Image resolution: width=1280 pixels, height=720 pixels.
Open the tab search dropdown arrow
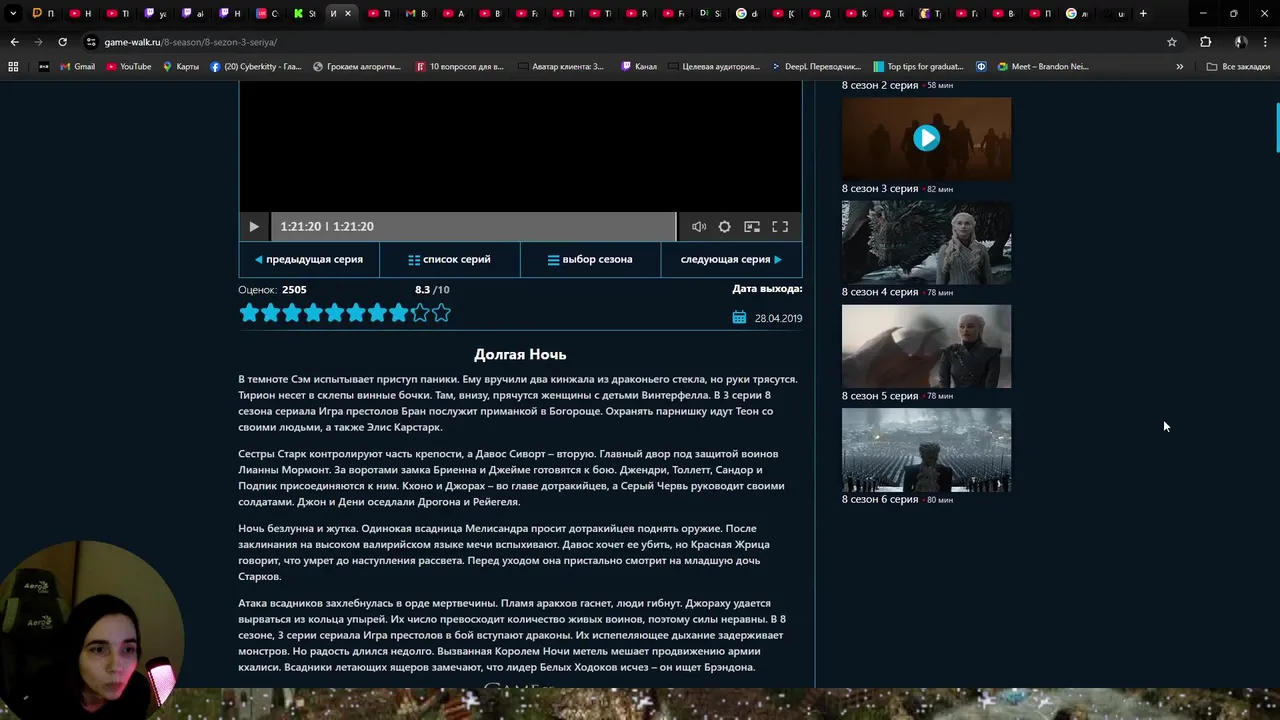coord(13,14)
